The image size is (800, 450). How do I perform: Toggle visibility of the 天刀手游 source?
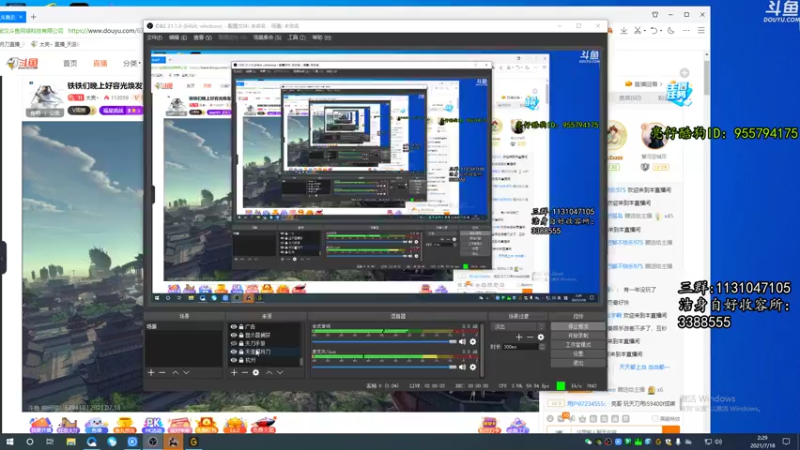pos(234,343)
